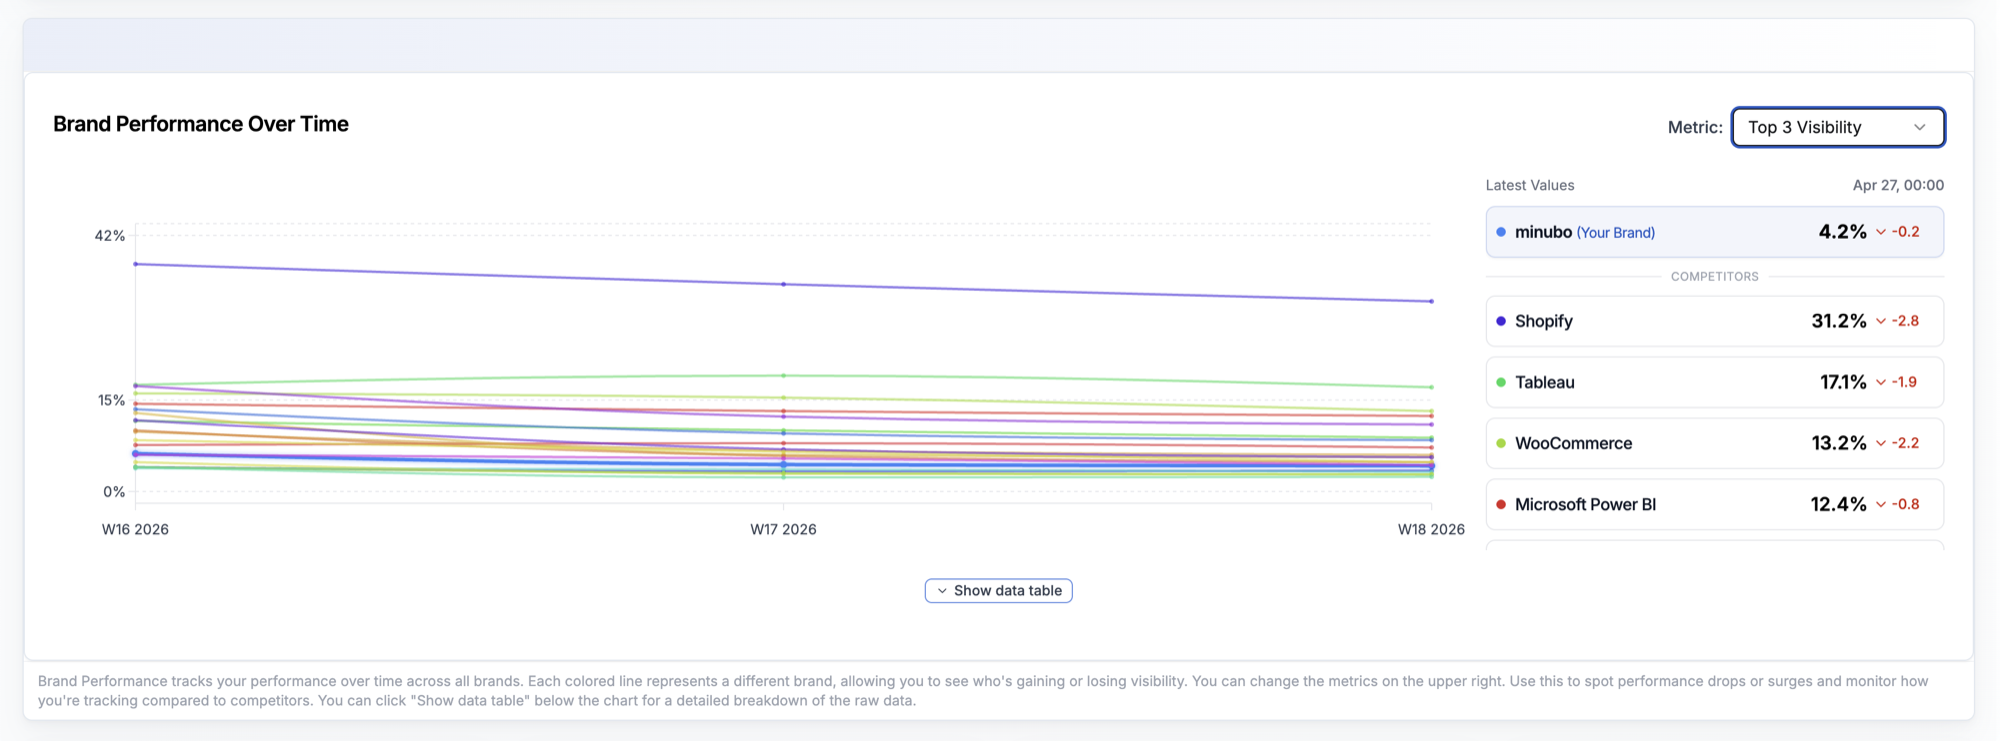Click the 12.4% value for Power BI
The width and height of the screenshot is (2000, 741).
(1839, 504)
